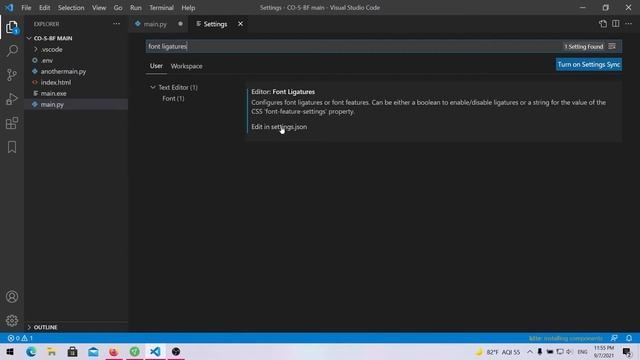Image resolution: width=640 pixels, height=360 pixels.
Task: Open the Manage gear menu
Action: coord(12,320)
